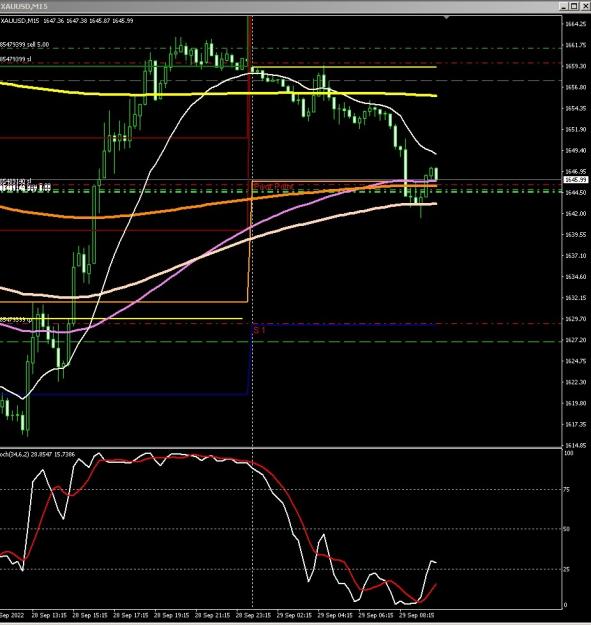Click the 'S 1' support level label
This screenshot has height=625, width=591.
click(259, 330)
